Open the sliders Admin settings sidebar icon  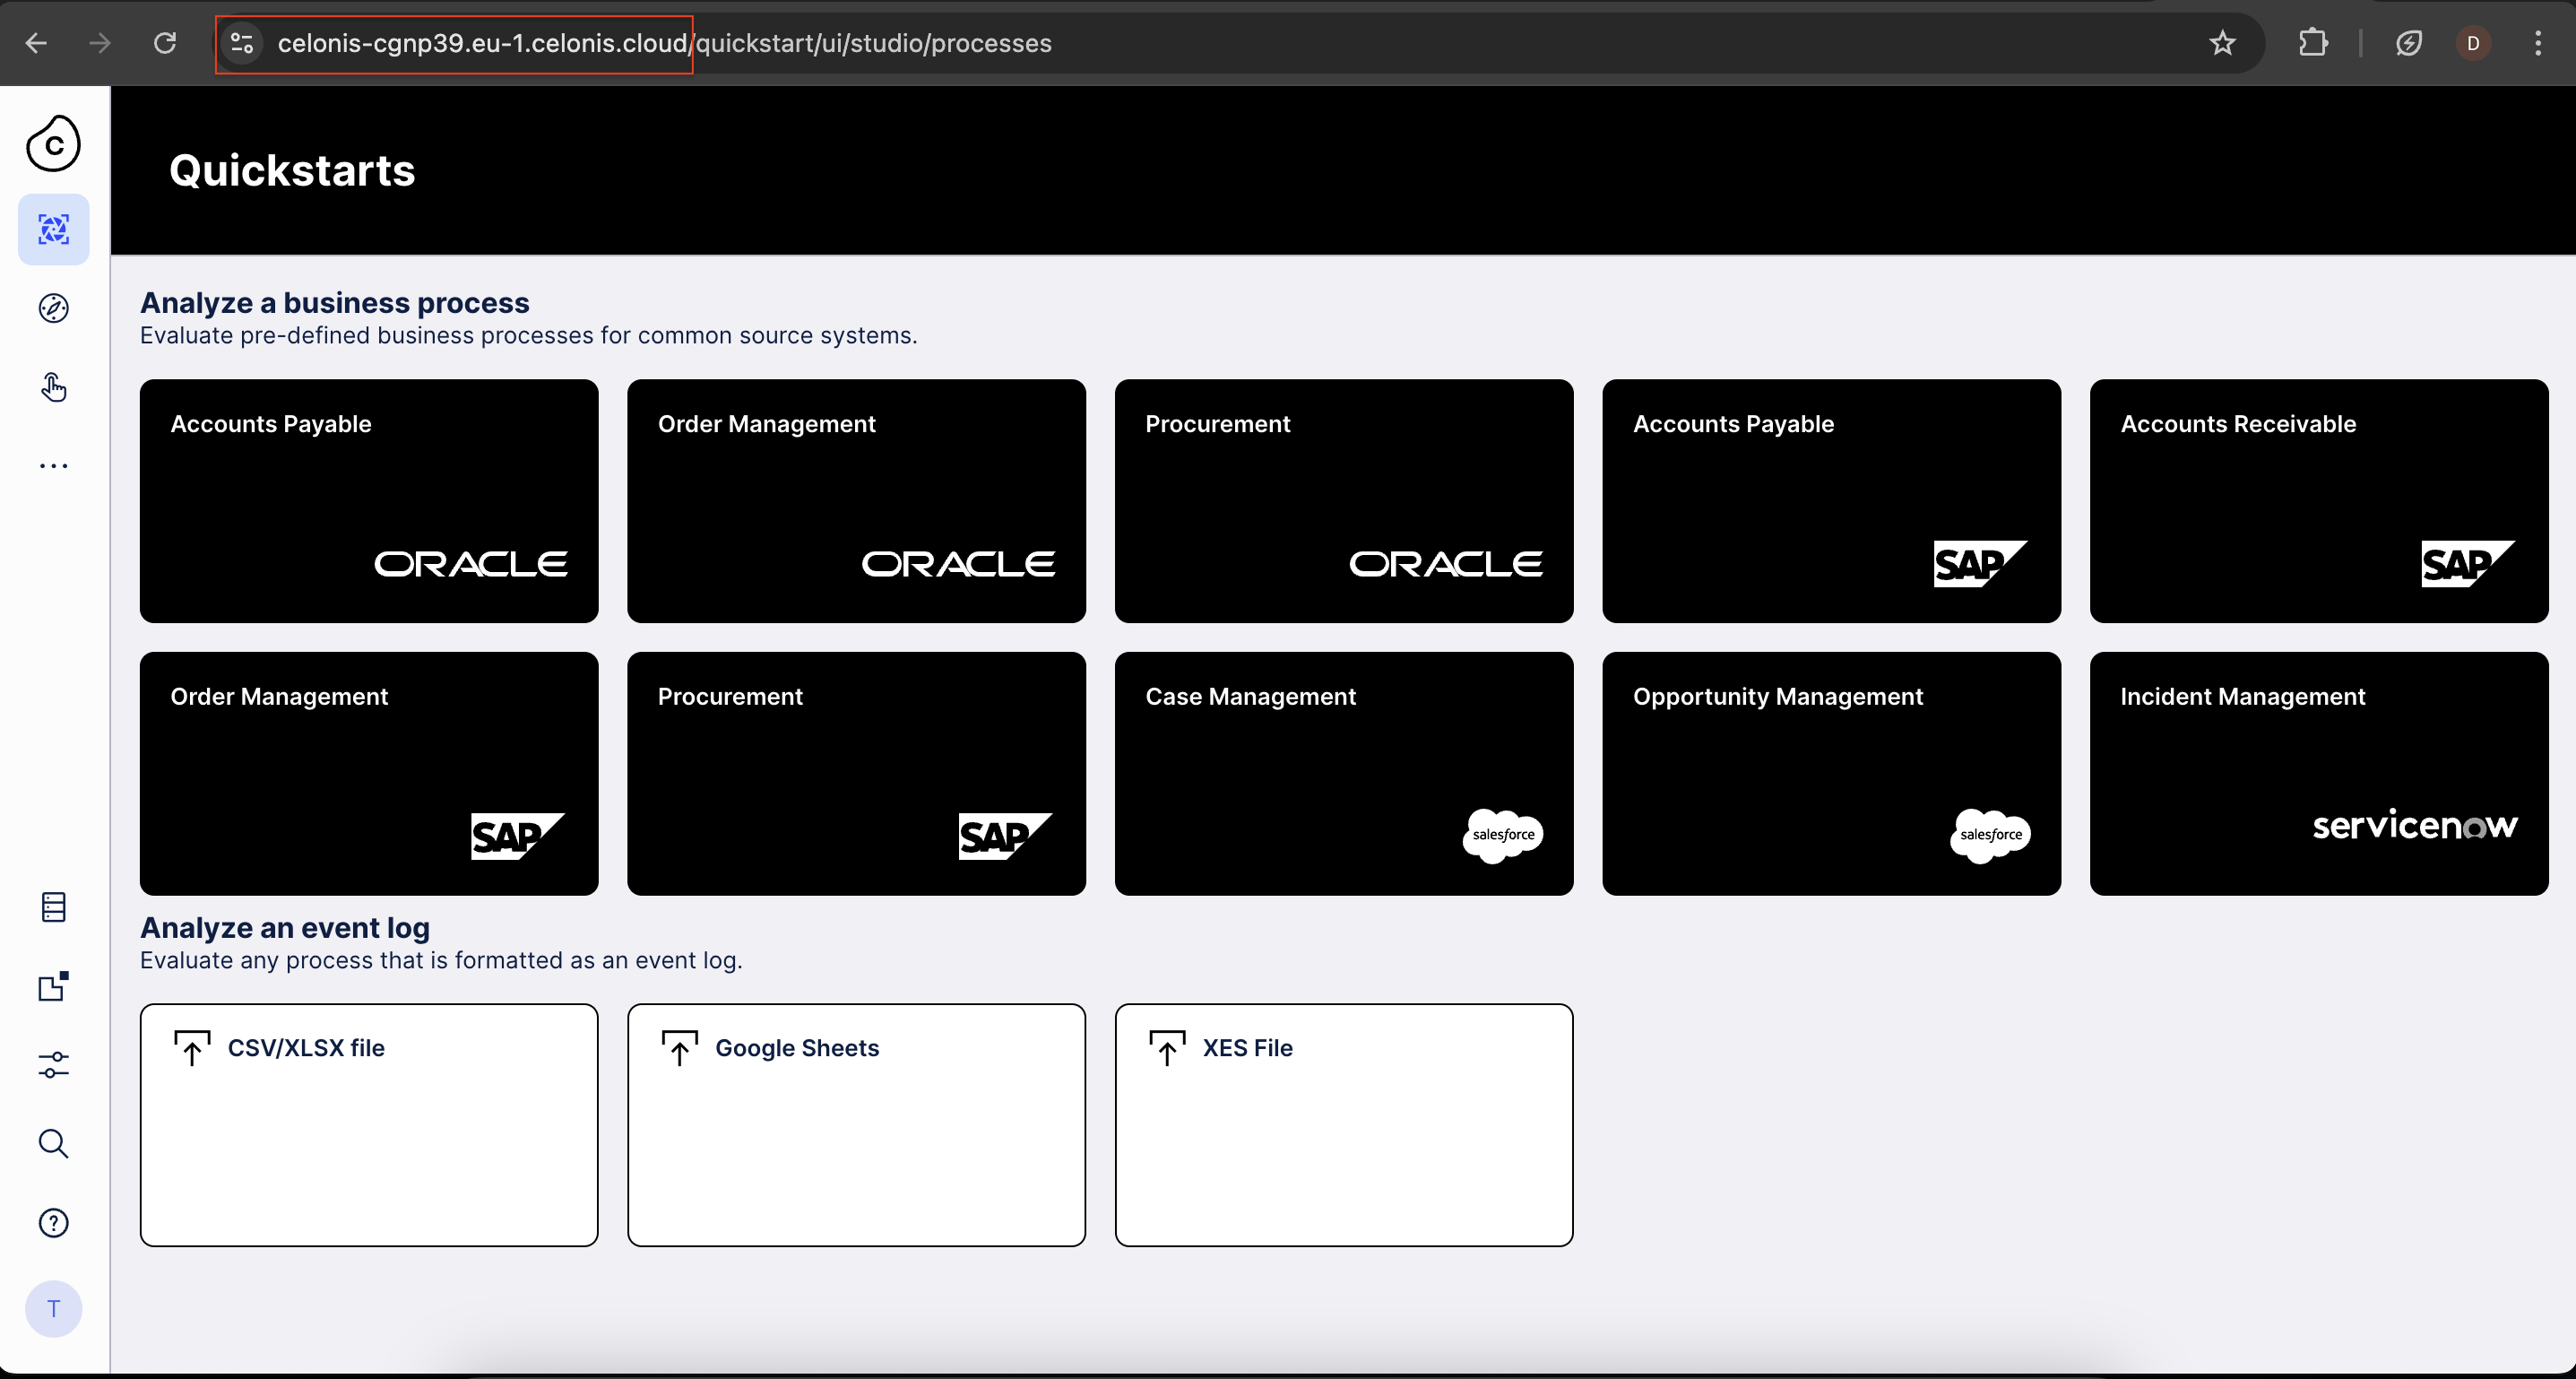click(53, 1065)
